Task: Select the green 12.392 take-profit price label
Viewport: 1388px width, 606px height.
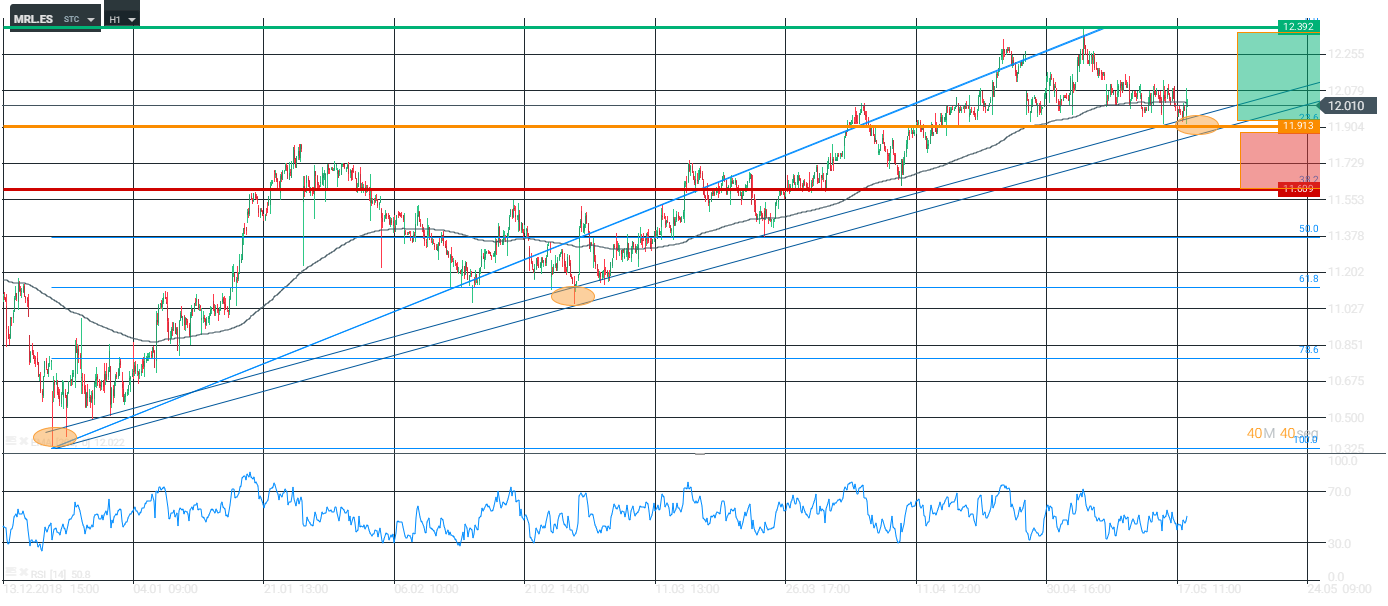Action: 1299,27
